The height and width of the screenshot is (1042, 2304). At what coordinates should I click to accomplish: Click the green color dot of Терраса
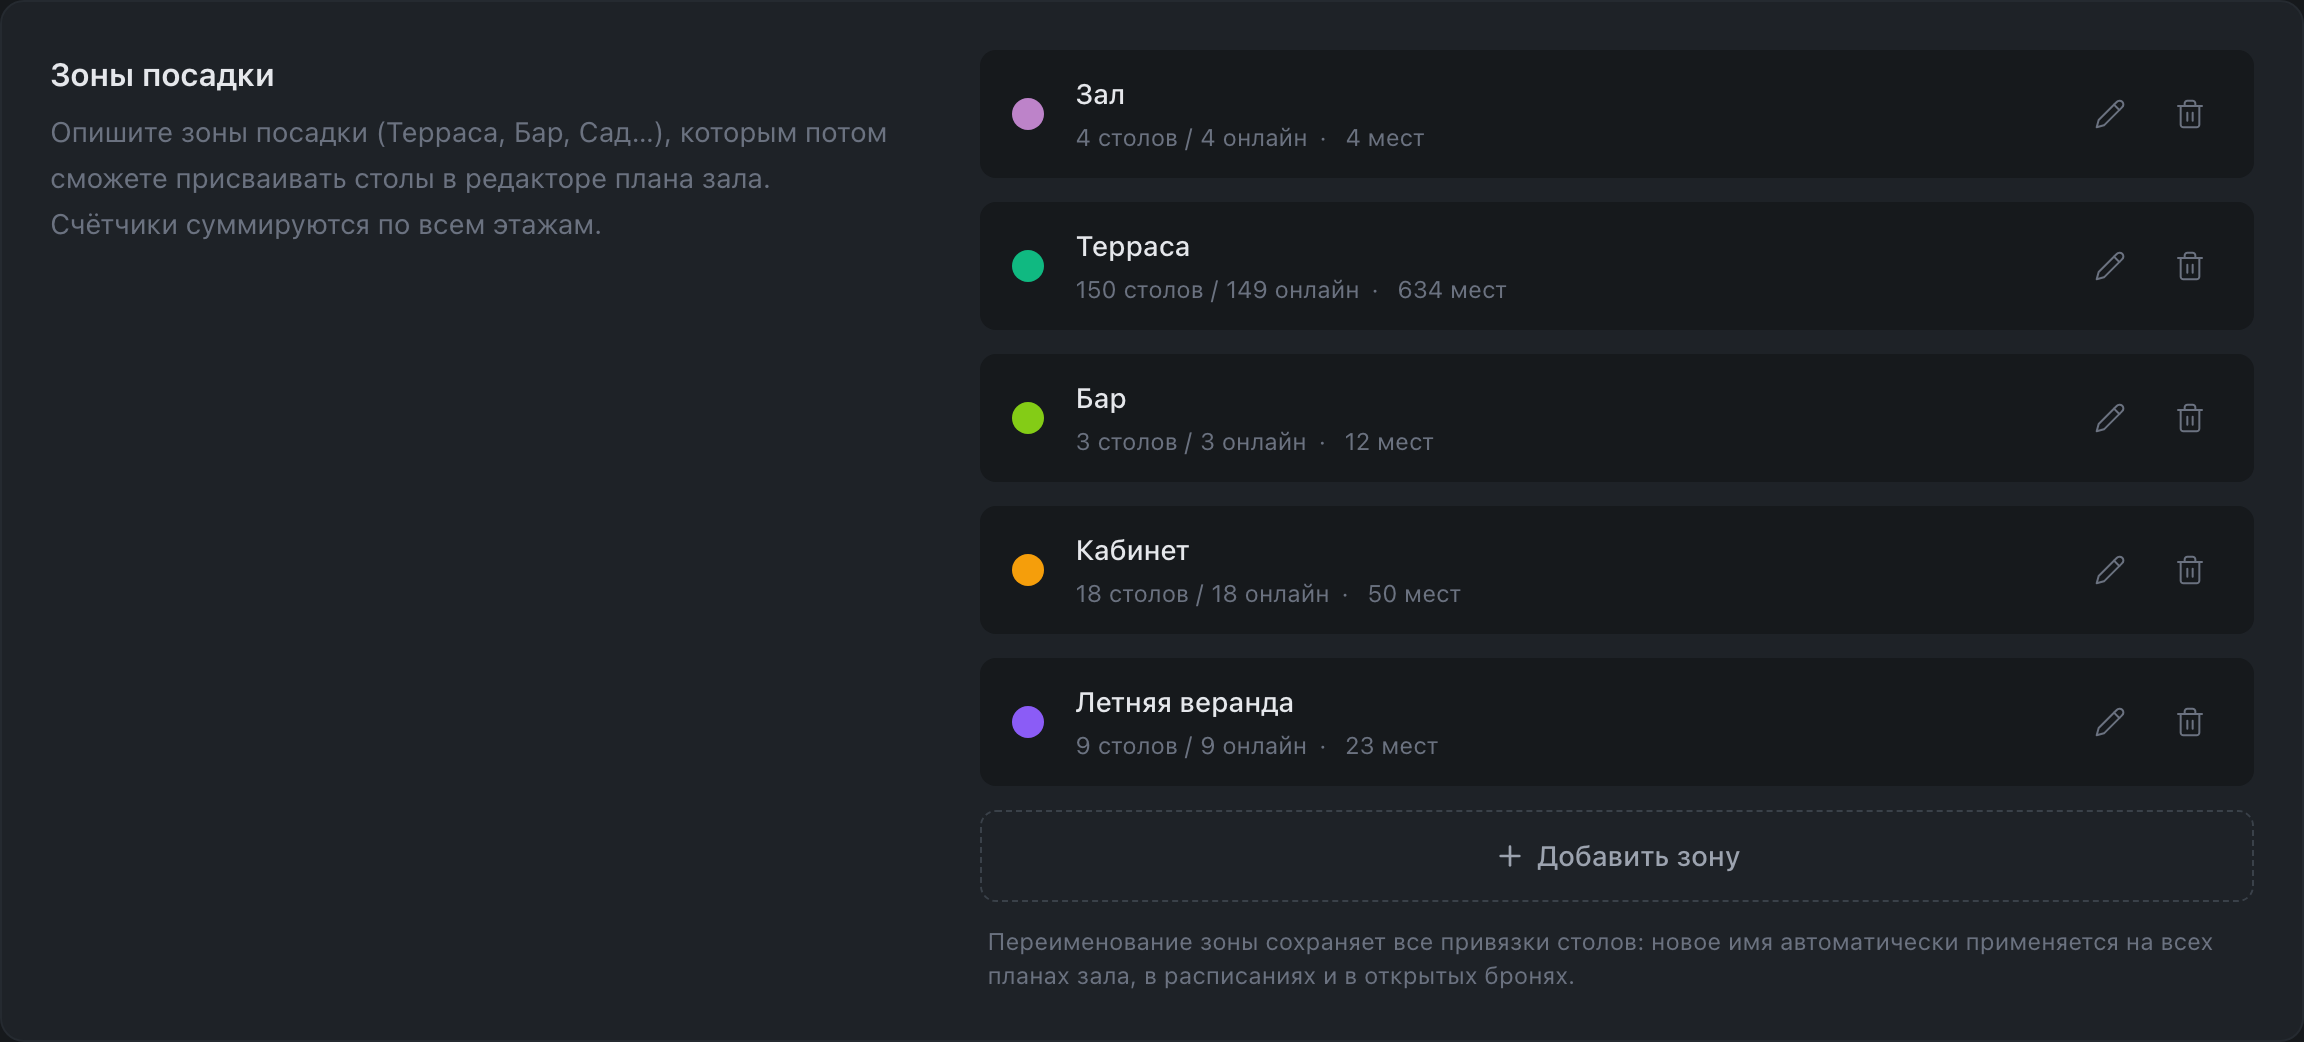point(1028,266)
